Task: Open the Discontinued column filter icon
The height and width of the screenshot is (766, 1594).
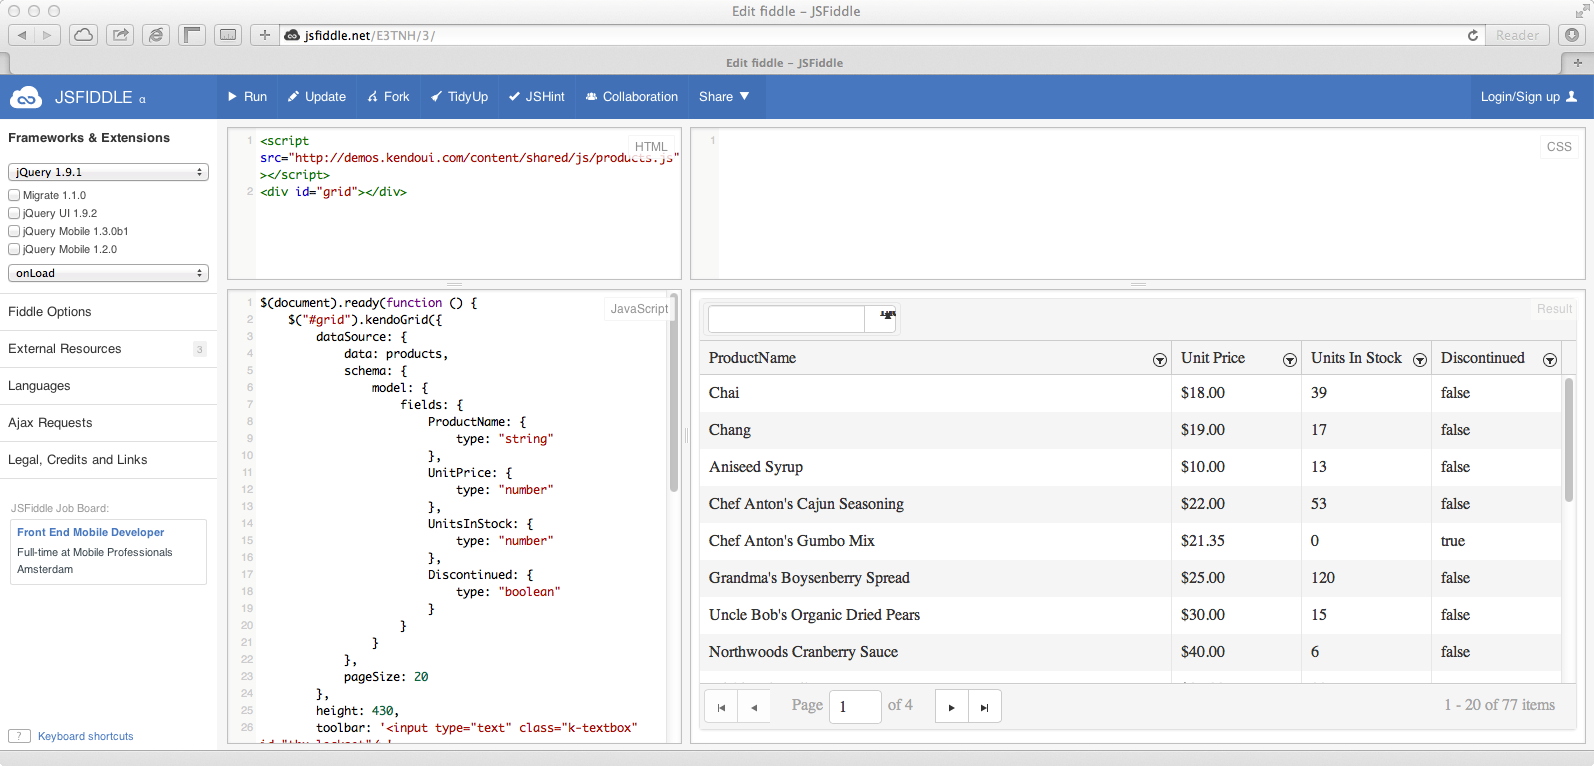Action: pos(1549,360)
